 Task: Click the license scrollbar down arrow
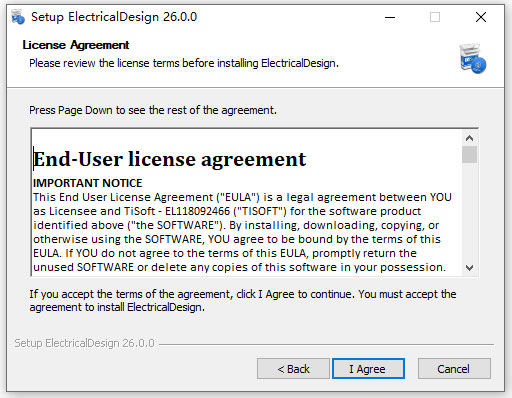pyautogui.click(x=469, y=268)
